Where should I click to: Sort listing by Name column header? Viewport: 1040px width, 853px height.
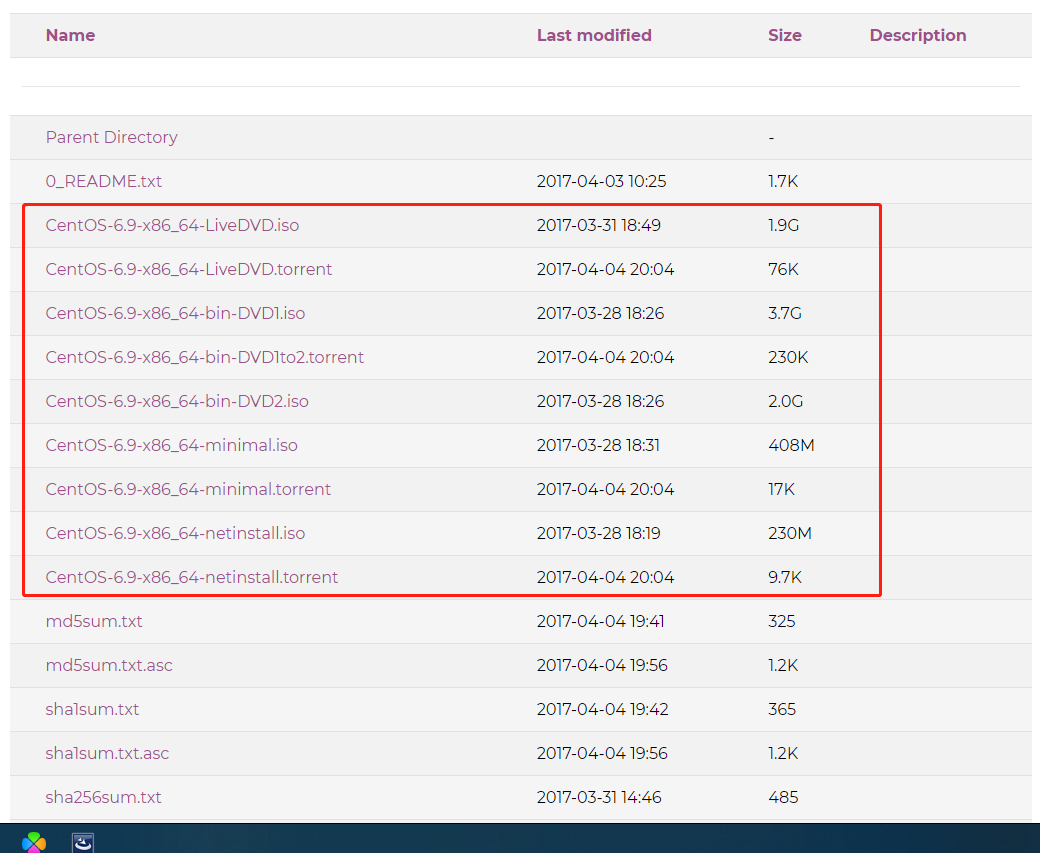tap(70, 35)
